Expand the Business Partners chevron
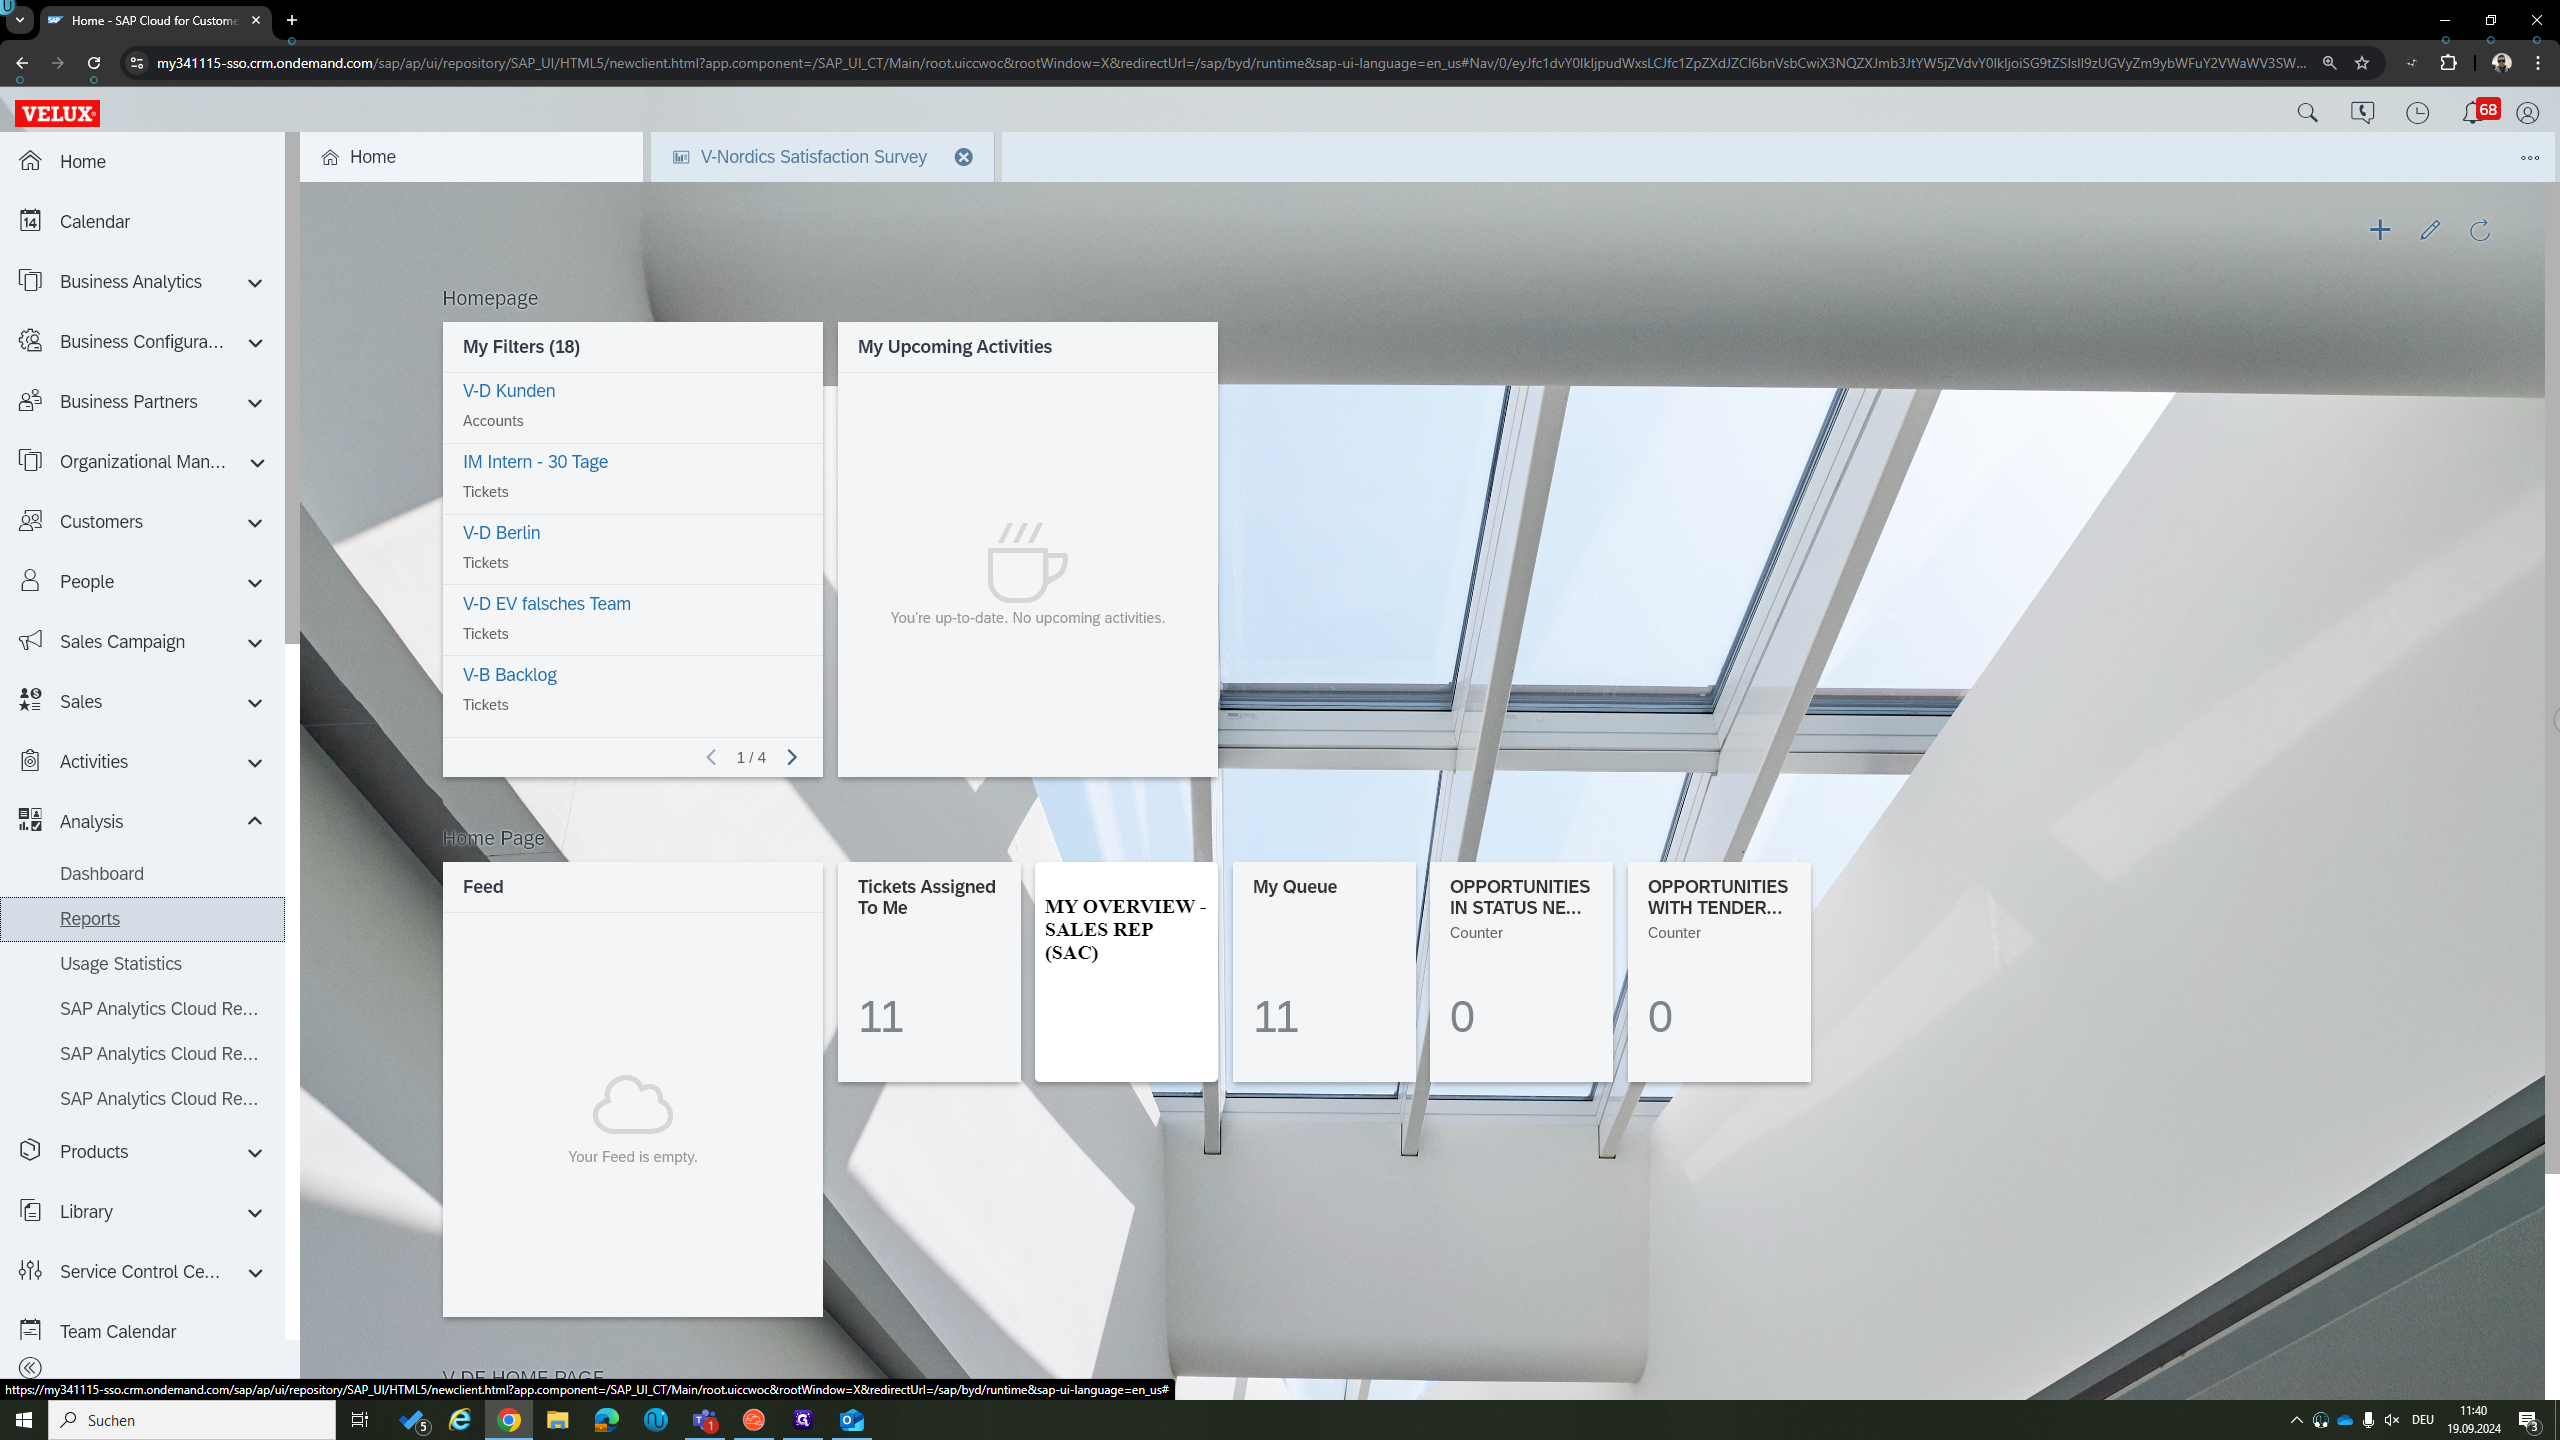2560x1440 pixels. (x=255, y=402)
